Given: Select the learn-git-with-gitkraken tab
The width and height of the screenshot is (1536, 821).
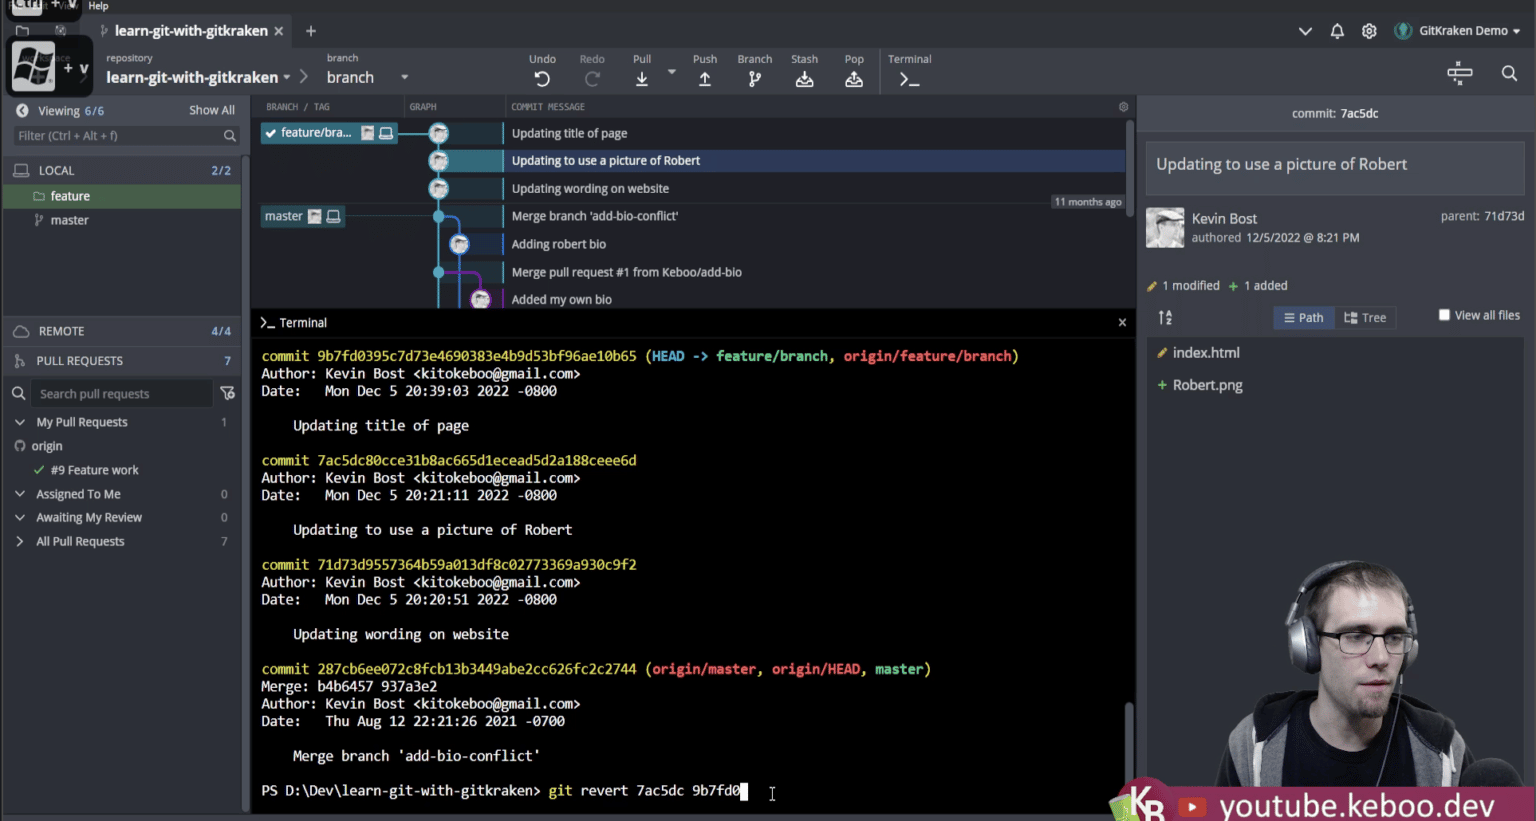Looking at the screenshot, I should (x=190, y=30).
